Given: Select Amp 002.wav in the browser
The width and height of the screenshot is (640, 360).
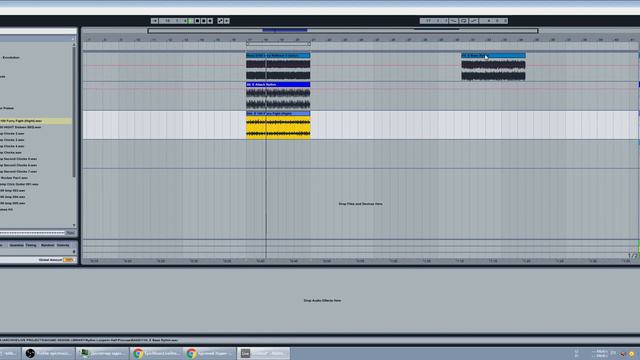Looking at the screenshot, I should coord(12,191).
